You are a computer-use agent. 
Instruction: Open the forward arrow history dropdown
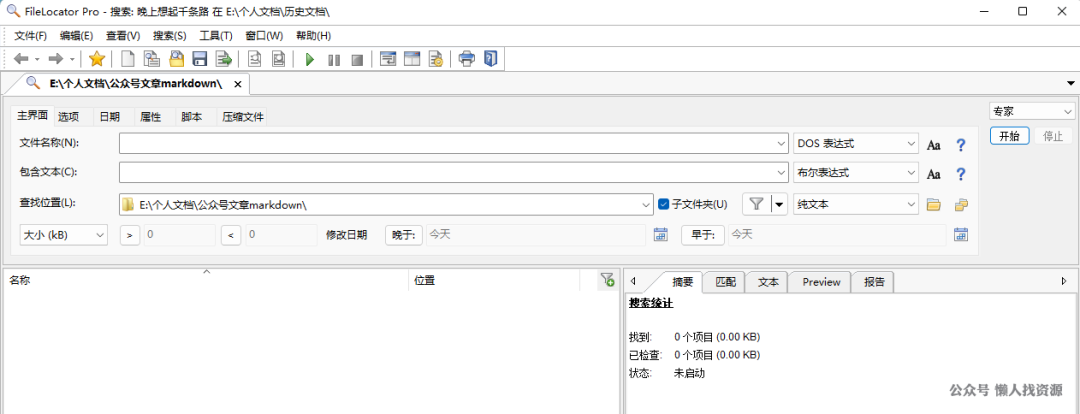point(72,60)
